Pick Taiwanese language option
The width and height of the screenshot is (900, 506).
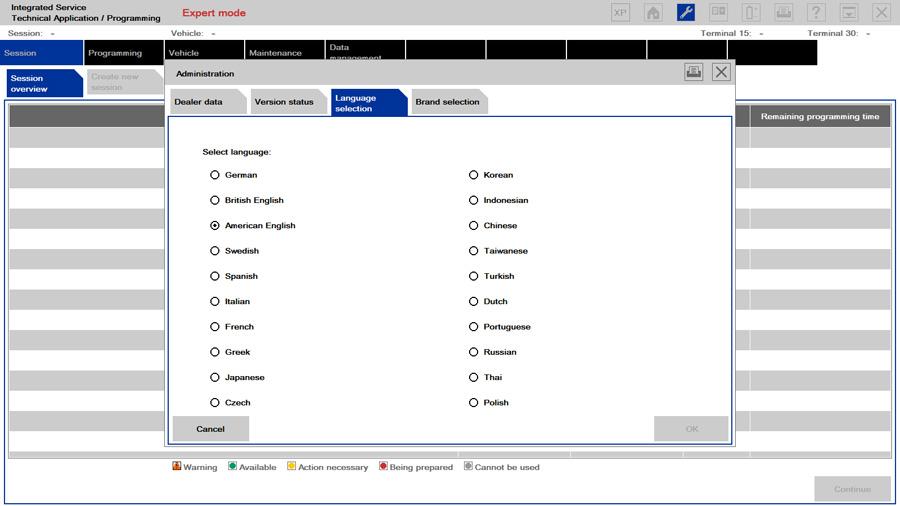coord(474,251)
